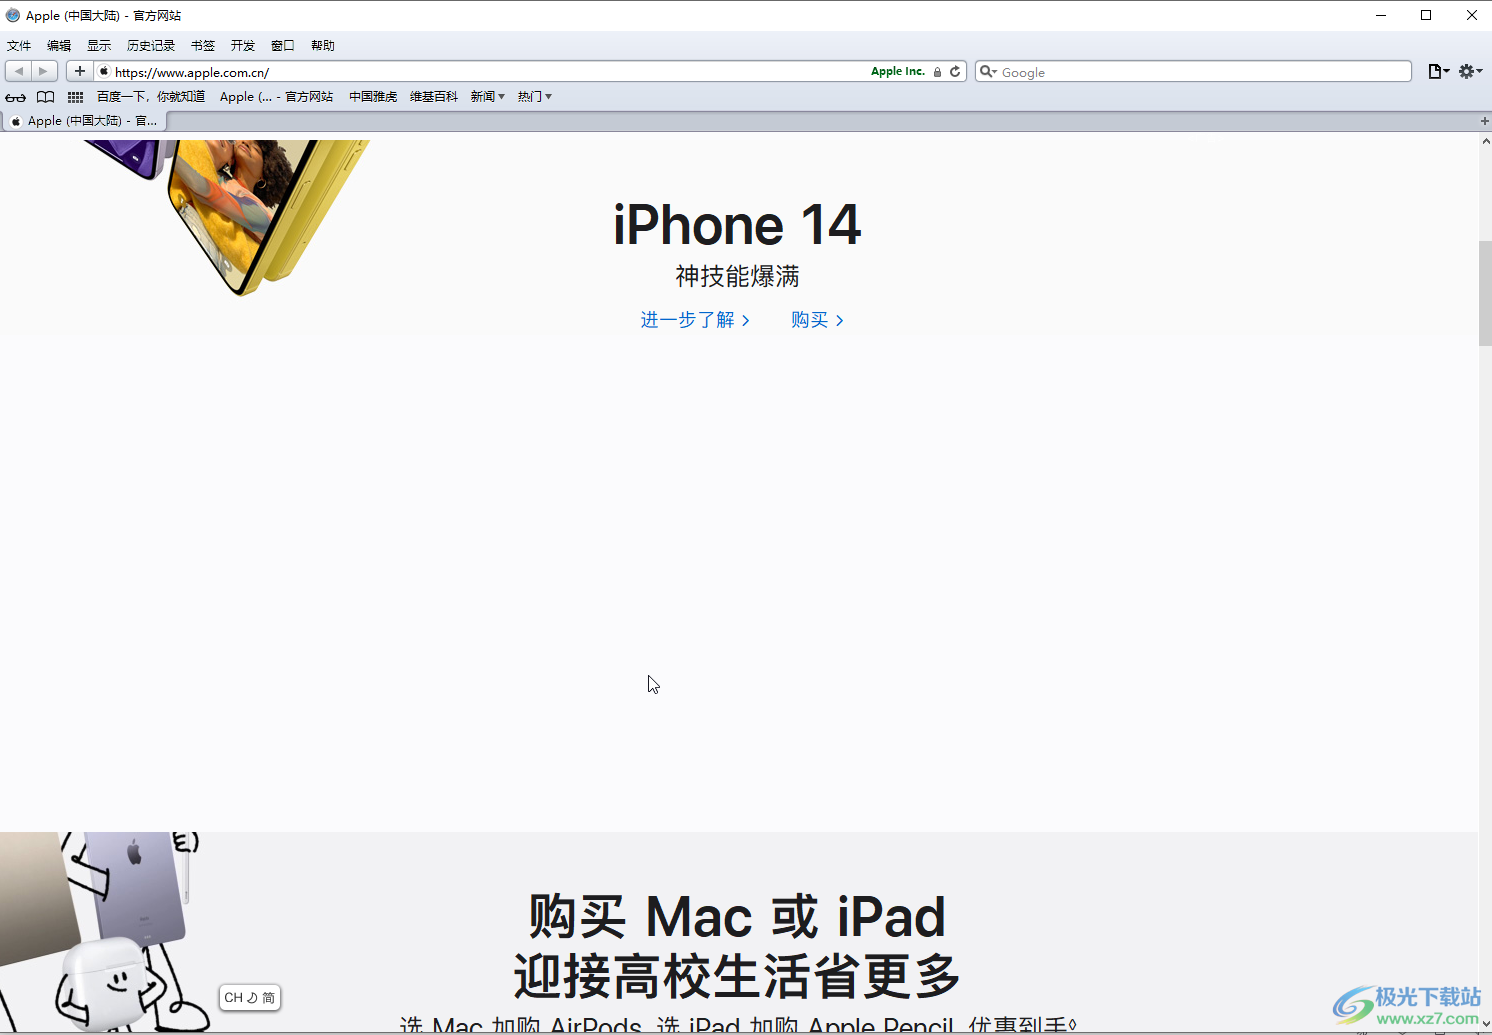Click the 购买 Mac 或 iPad heading
The height and width of the screenshot is (1035, 1492).
click(737, 917)
